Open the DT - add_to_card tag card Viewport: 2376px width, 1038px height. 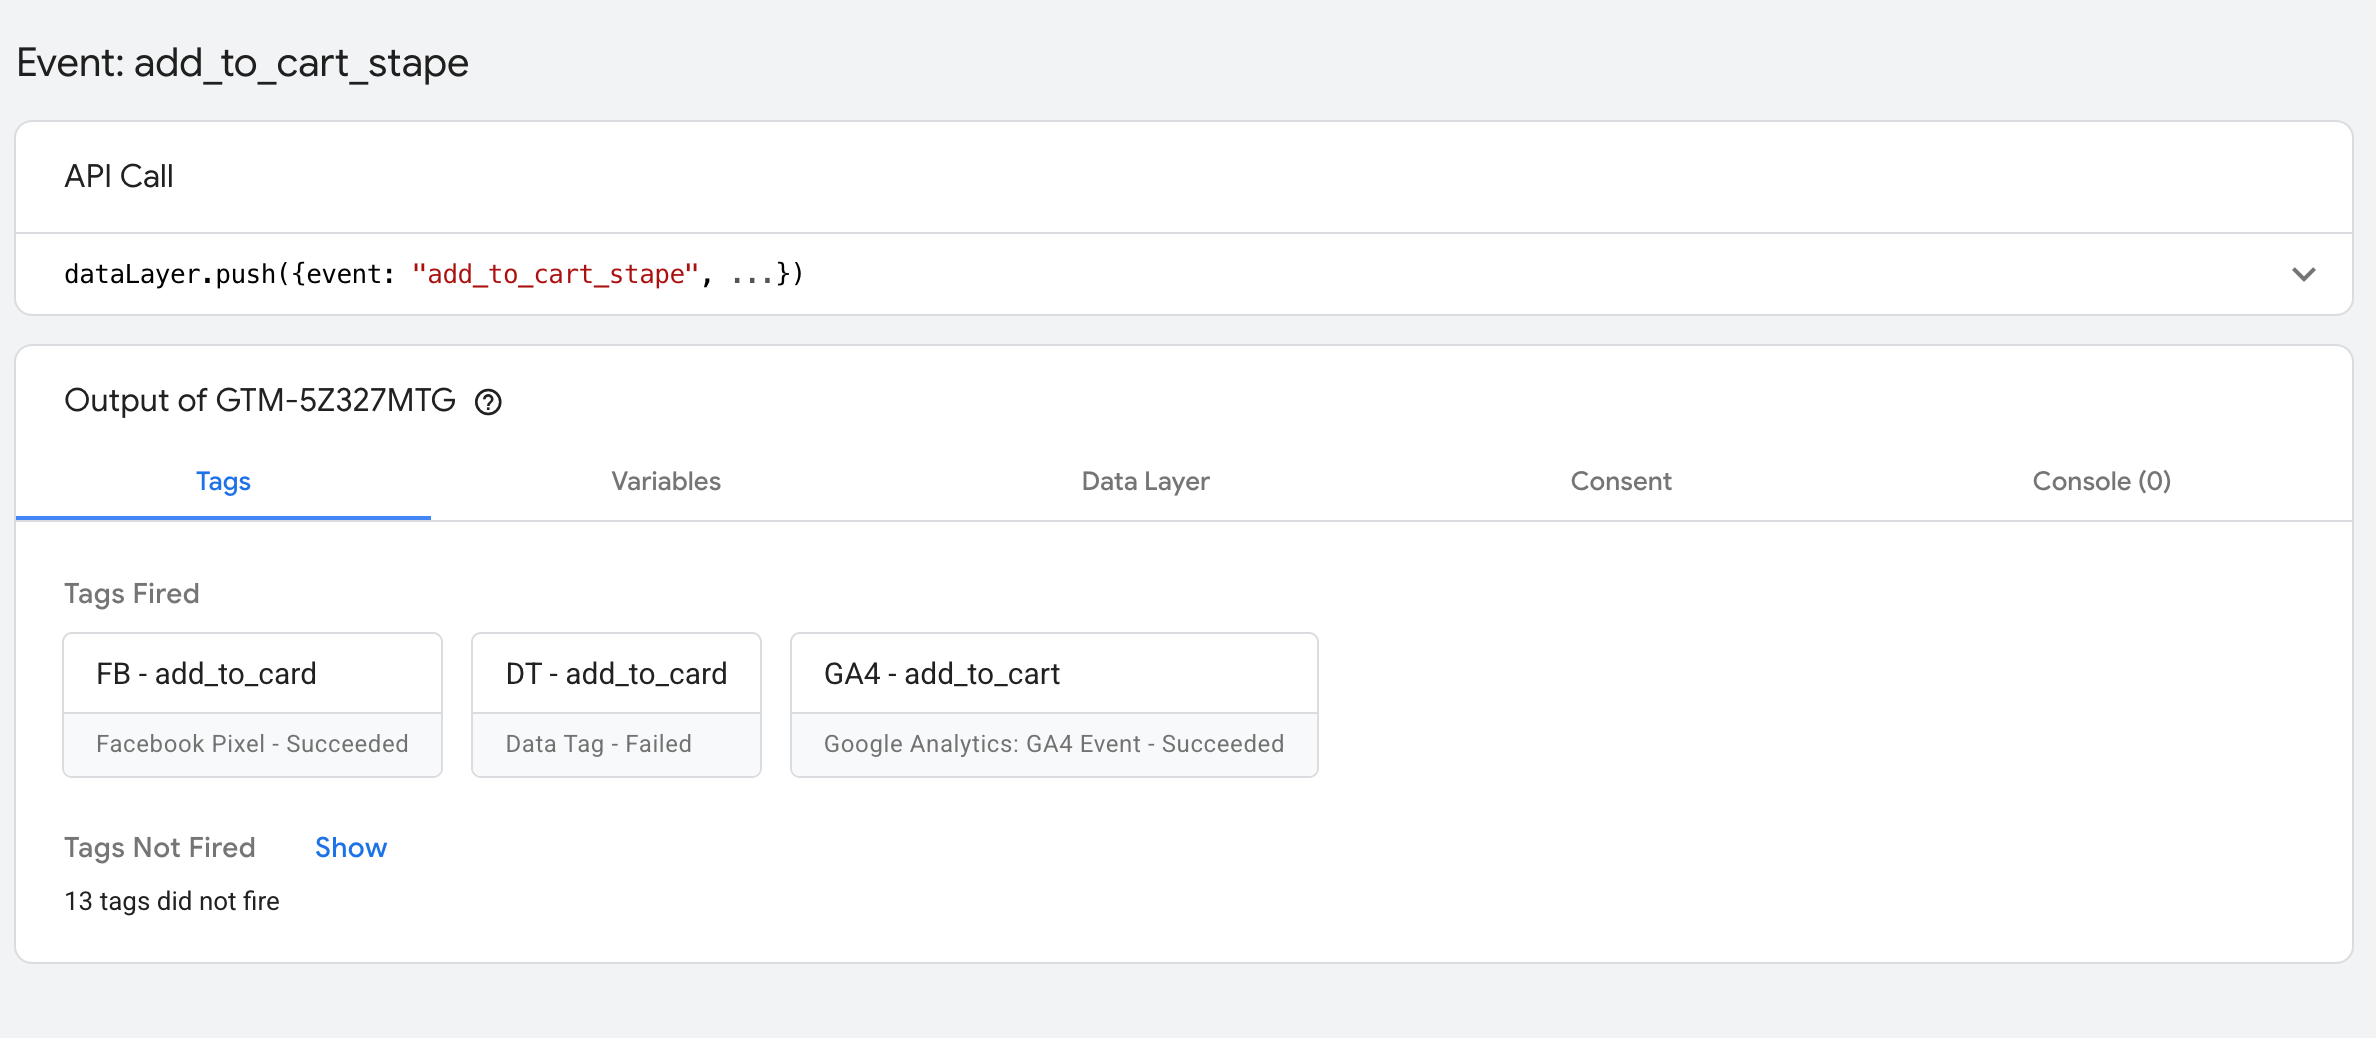pyautogui.click(x=616, y=704)
